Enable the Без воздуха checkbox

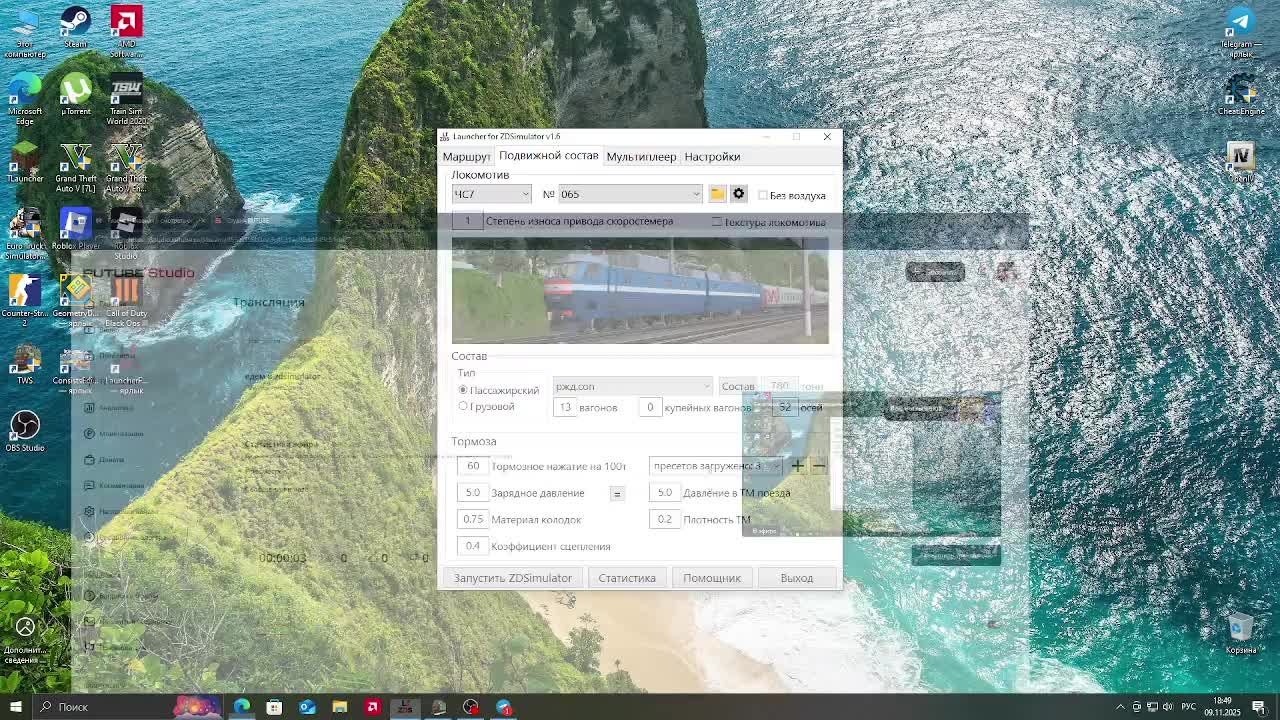(763, 195)
